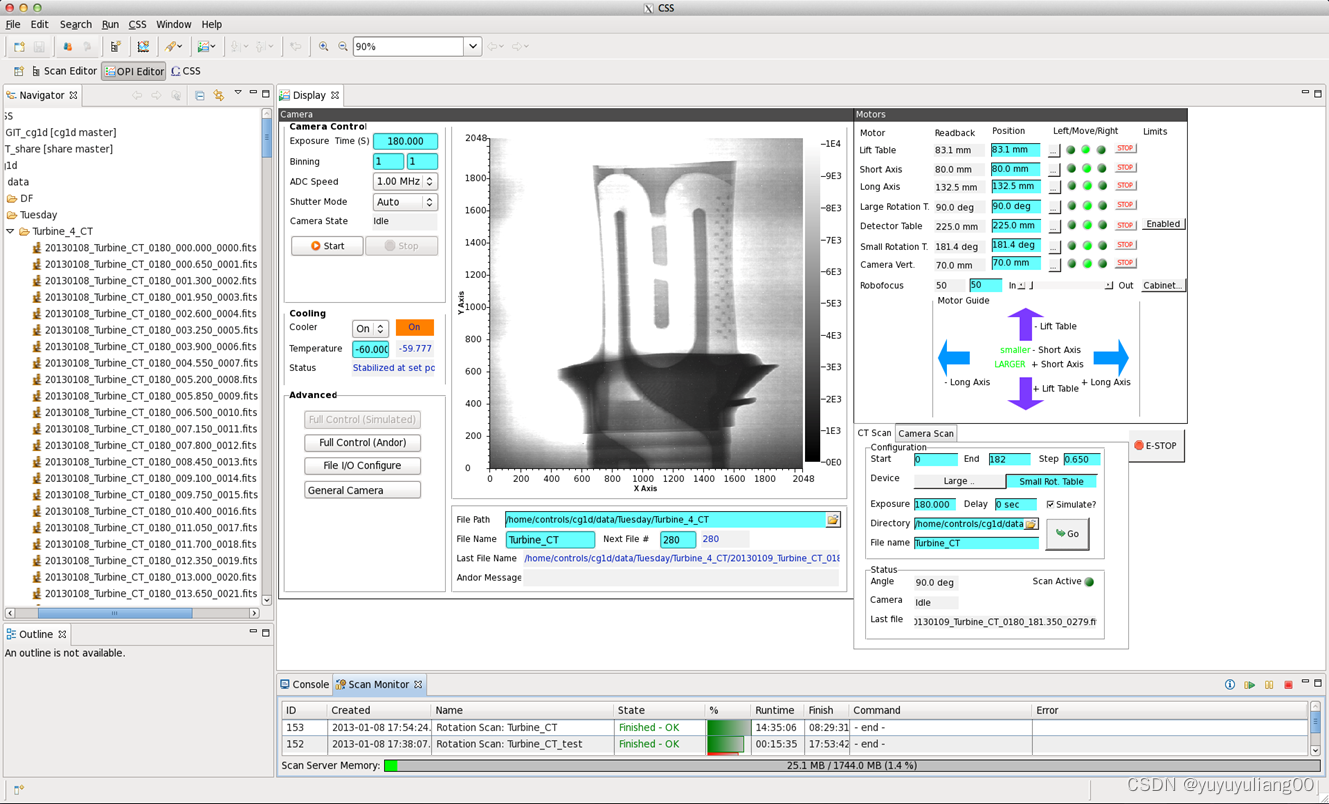Click the Short Axis red STOP button
Image resolution: width=1329 pixels, height=804 pixels.
1125,167
